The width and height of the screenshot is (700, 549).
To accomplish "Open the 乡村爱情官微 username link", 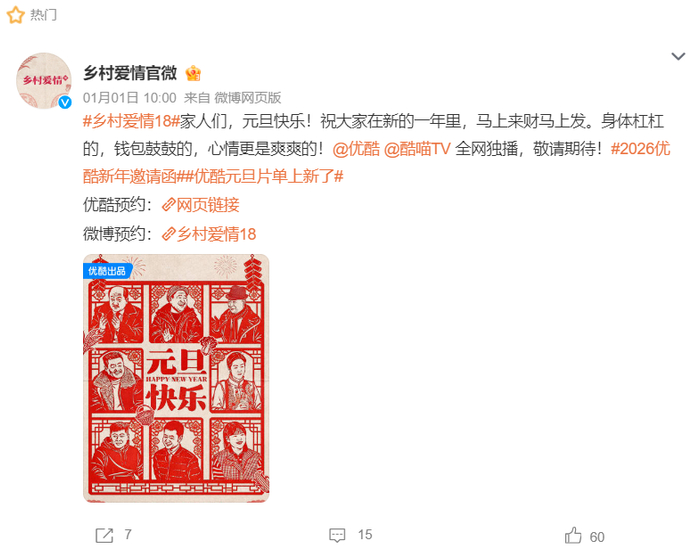I will click(130, 73).
